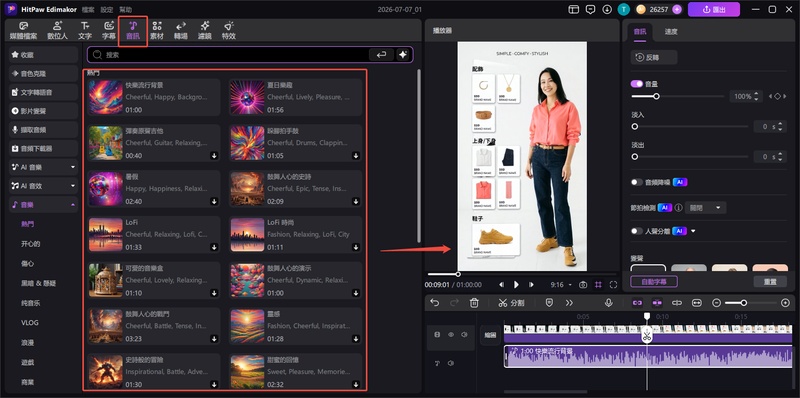The height and width of the screenshot is (398, 800).
Task: Select the 純音樂 music category
Action: tap(31, 303)
